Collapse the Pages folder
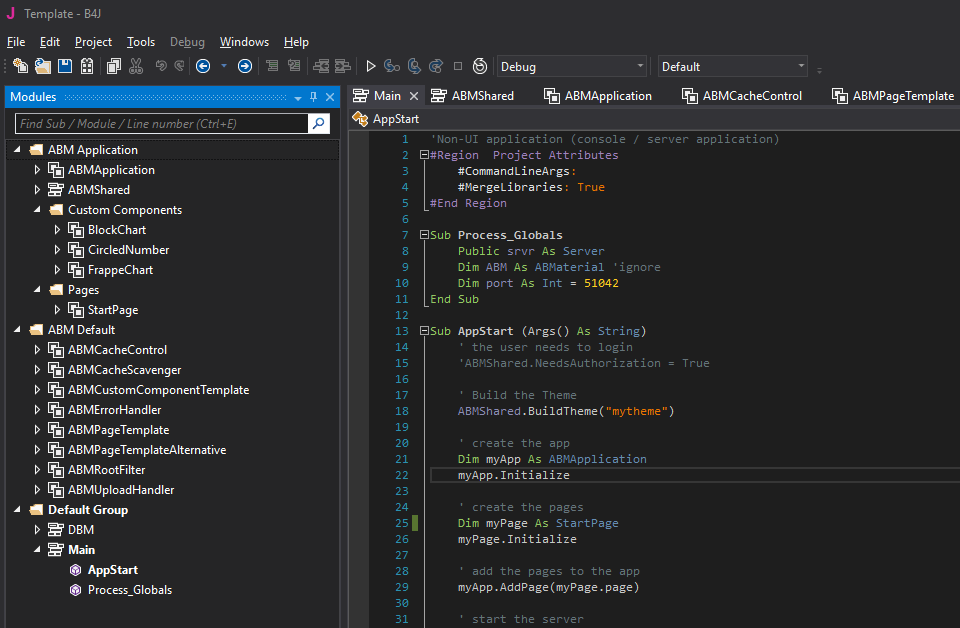 (x=37, y=290)
